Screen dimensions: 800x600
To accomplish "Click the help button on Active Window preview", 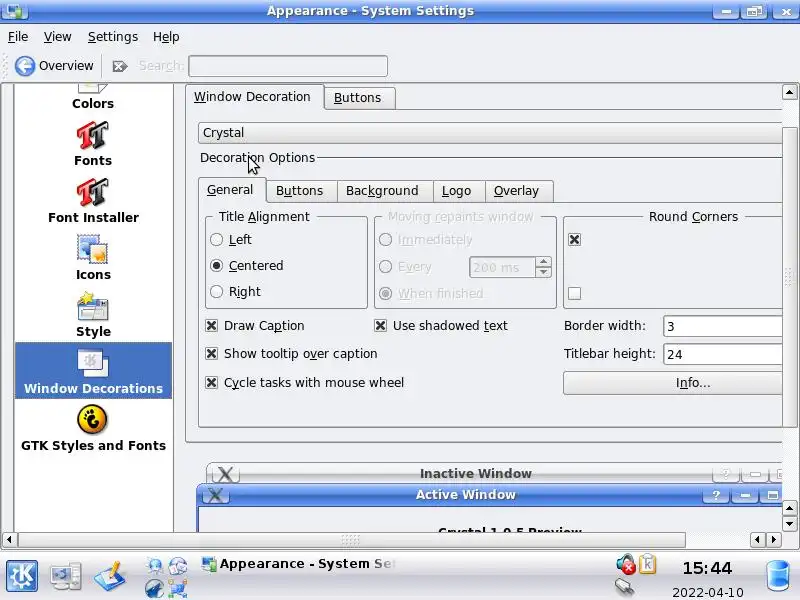I will (715, 495).
